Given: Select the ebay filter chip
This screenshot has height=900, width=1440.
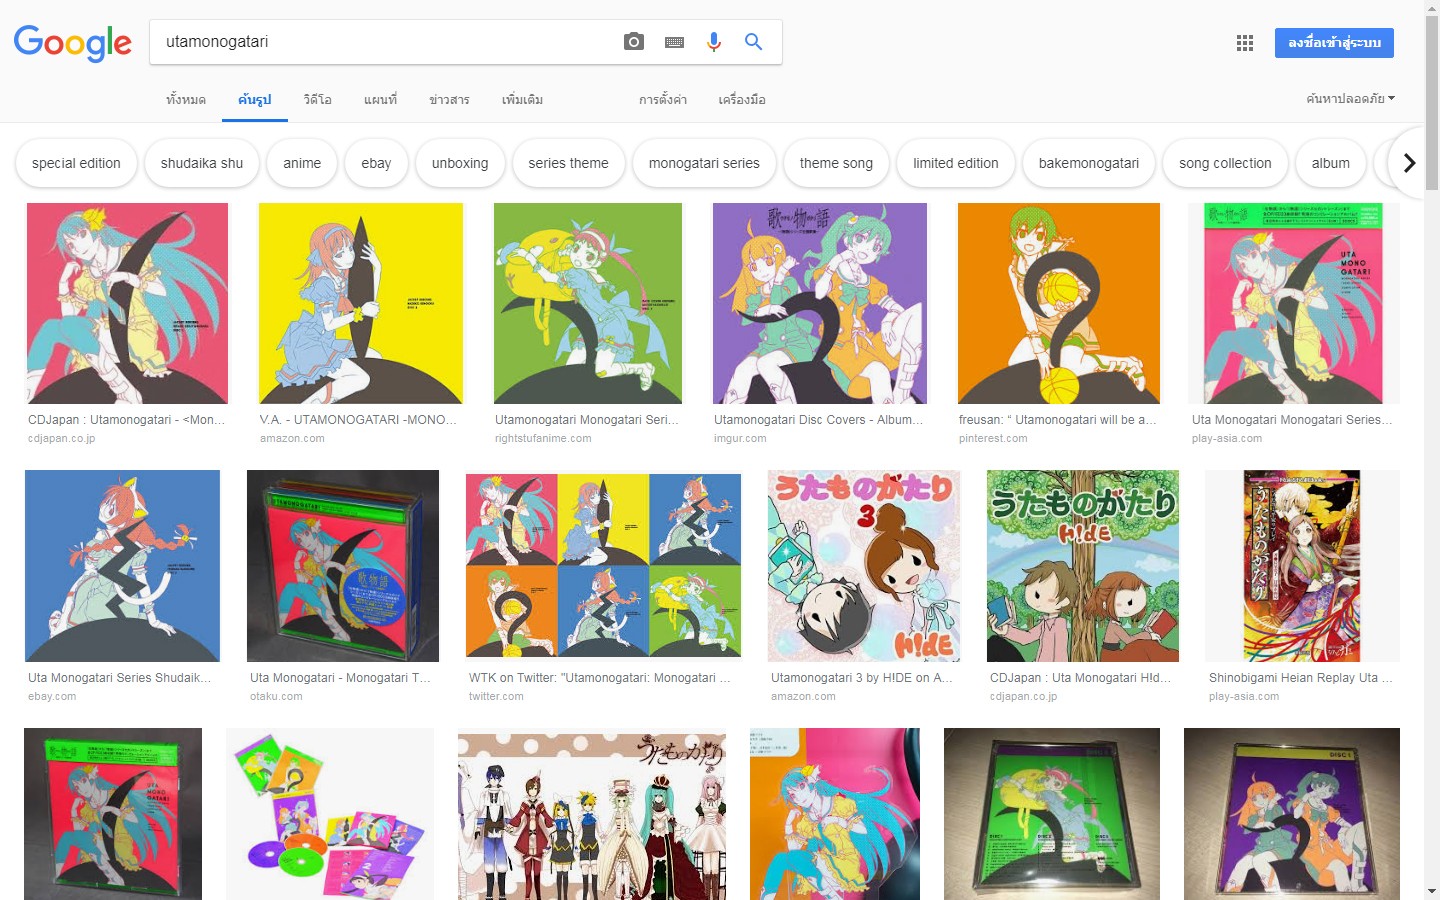Looking at the screenshot, I should pyautogui.click(x=376, y=163).
